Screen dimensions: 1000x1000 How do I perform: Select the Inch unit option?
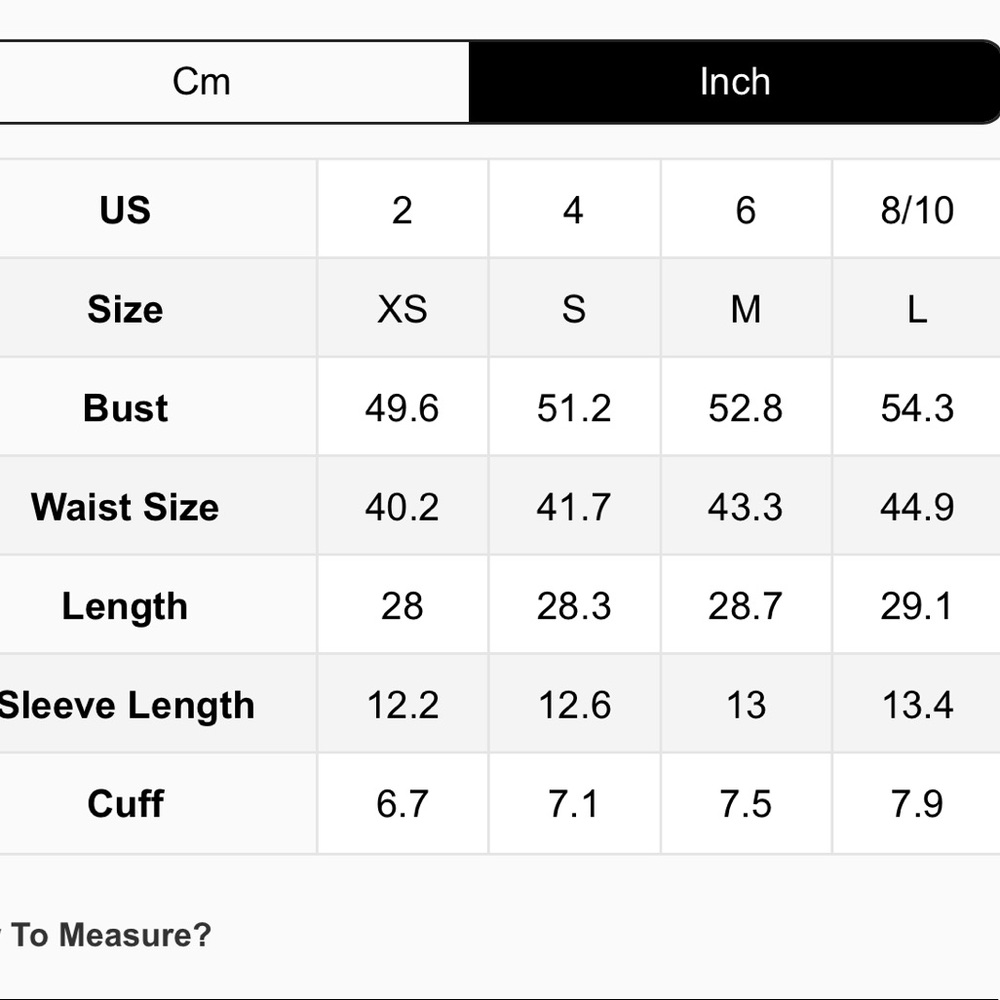734,82
